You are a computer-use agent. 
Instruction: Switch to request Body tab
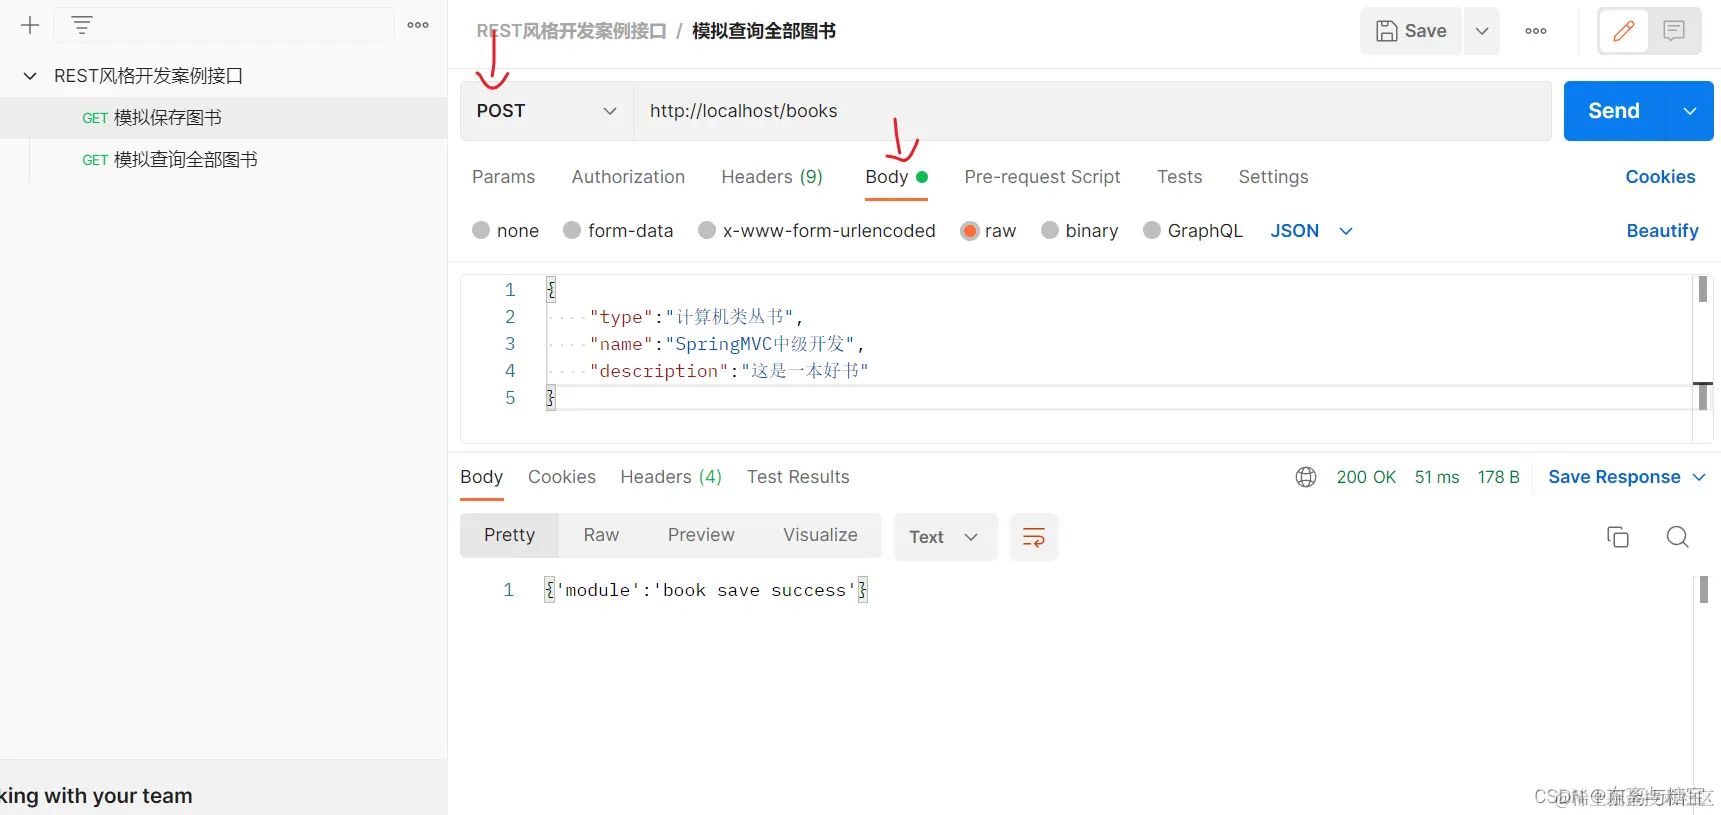(x=896, y=177)
